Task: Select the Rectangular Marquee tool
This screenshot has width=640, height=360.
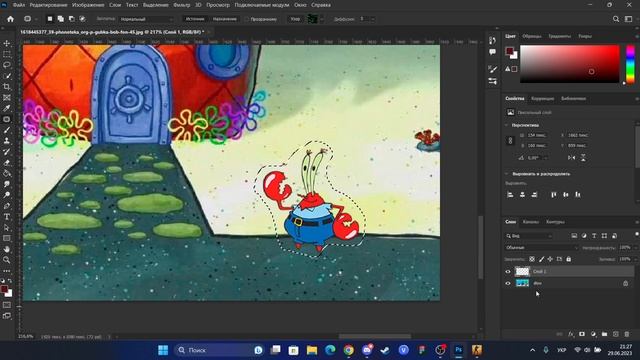Action: pyautogui.click(x=7, y=54)
